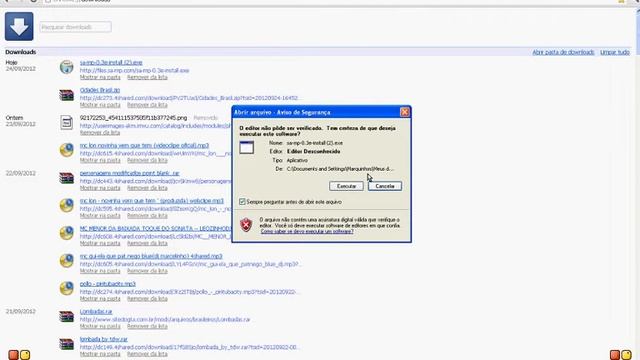This screenshot has height=360, width=640.
Task: Select the 92172253 png file name text
Action: point(133,118)
